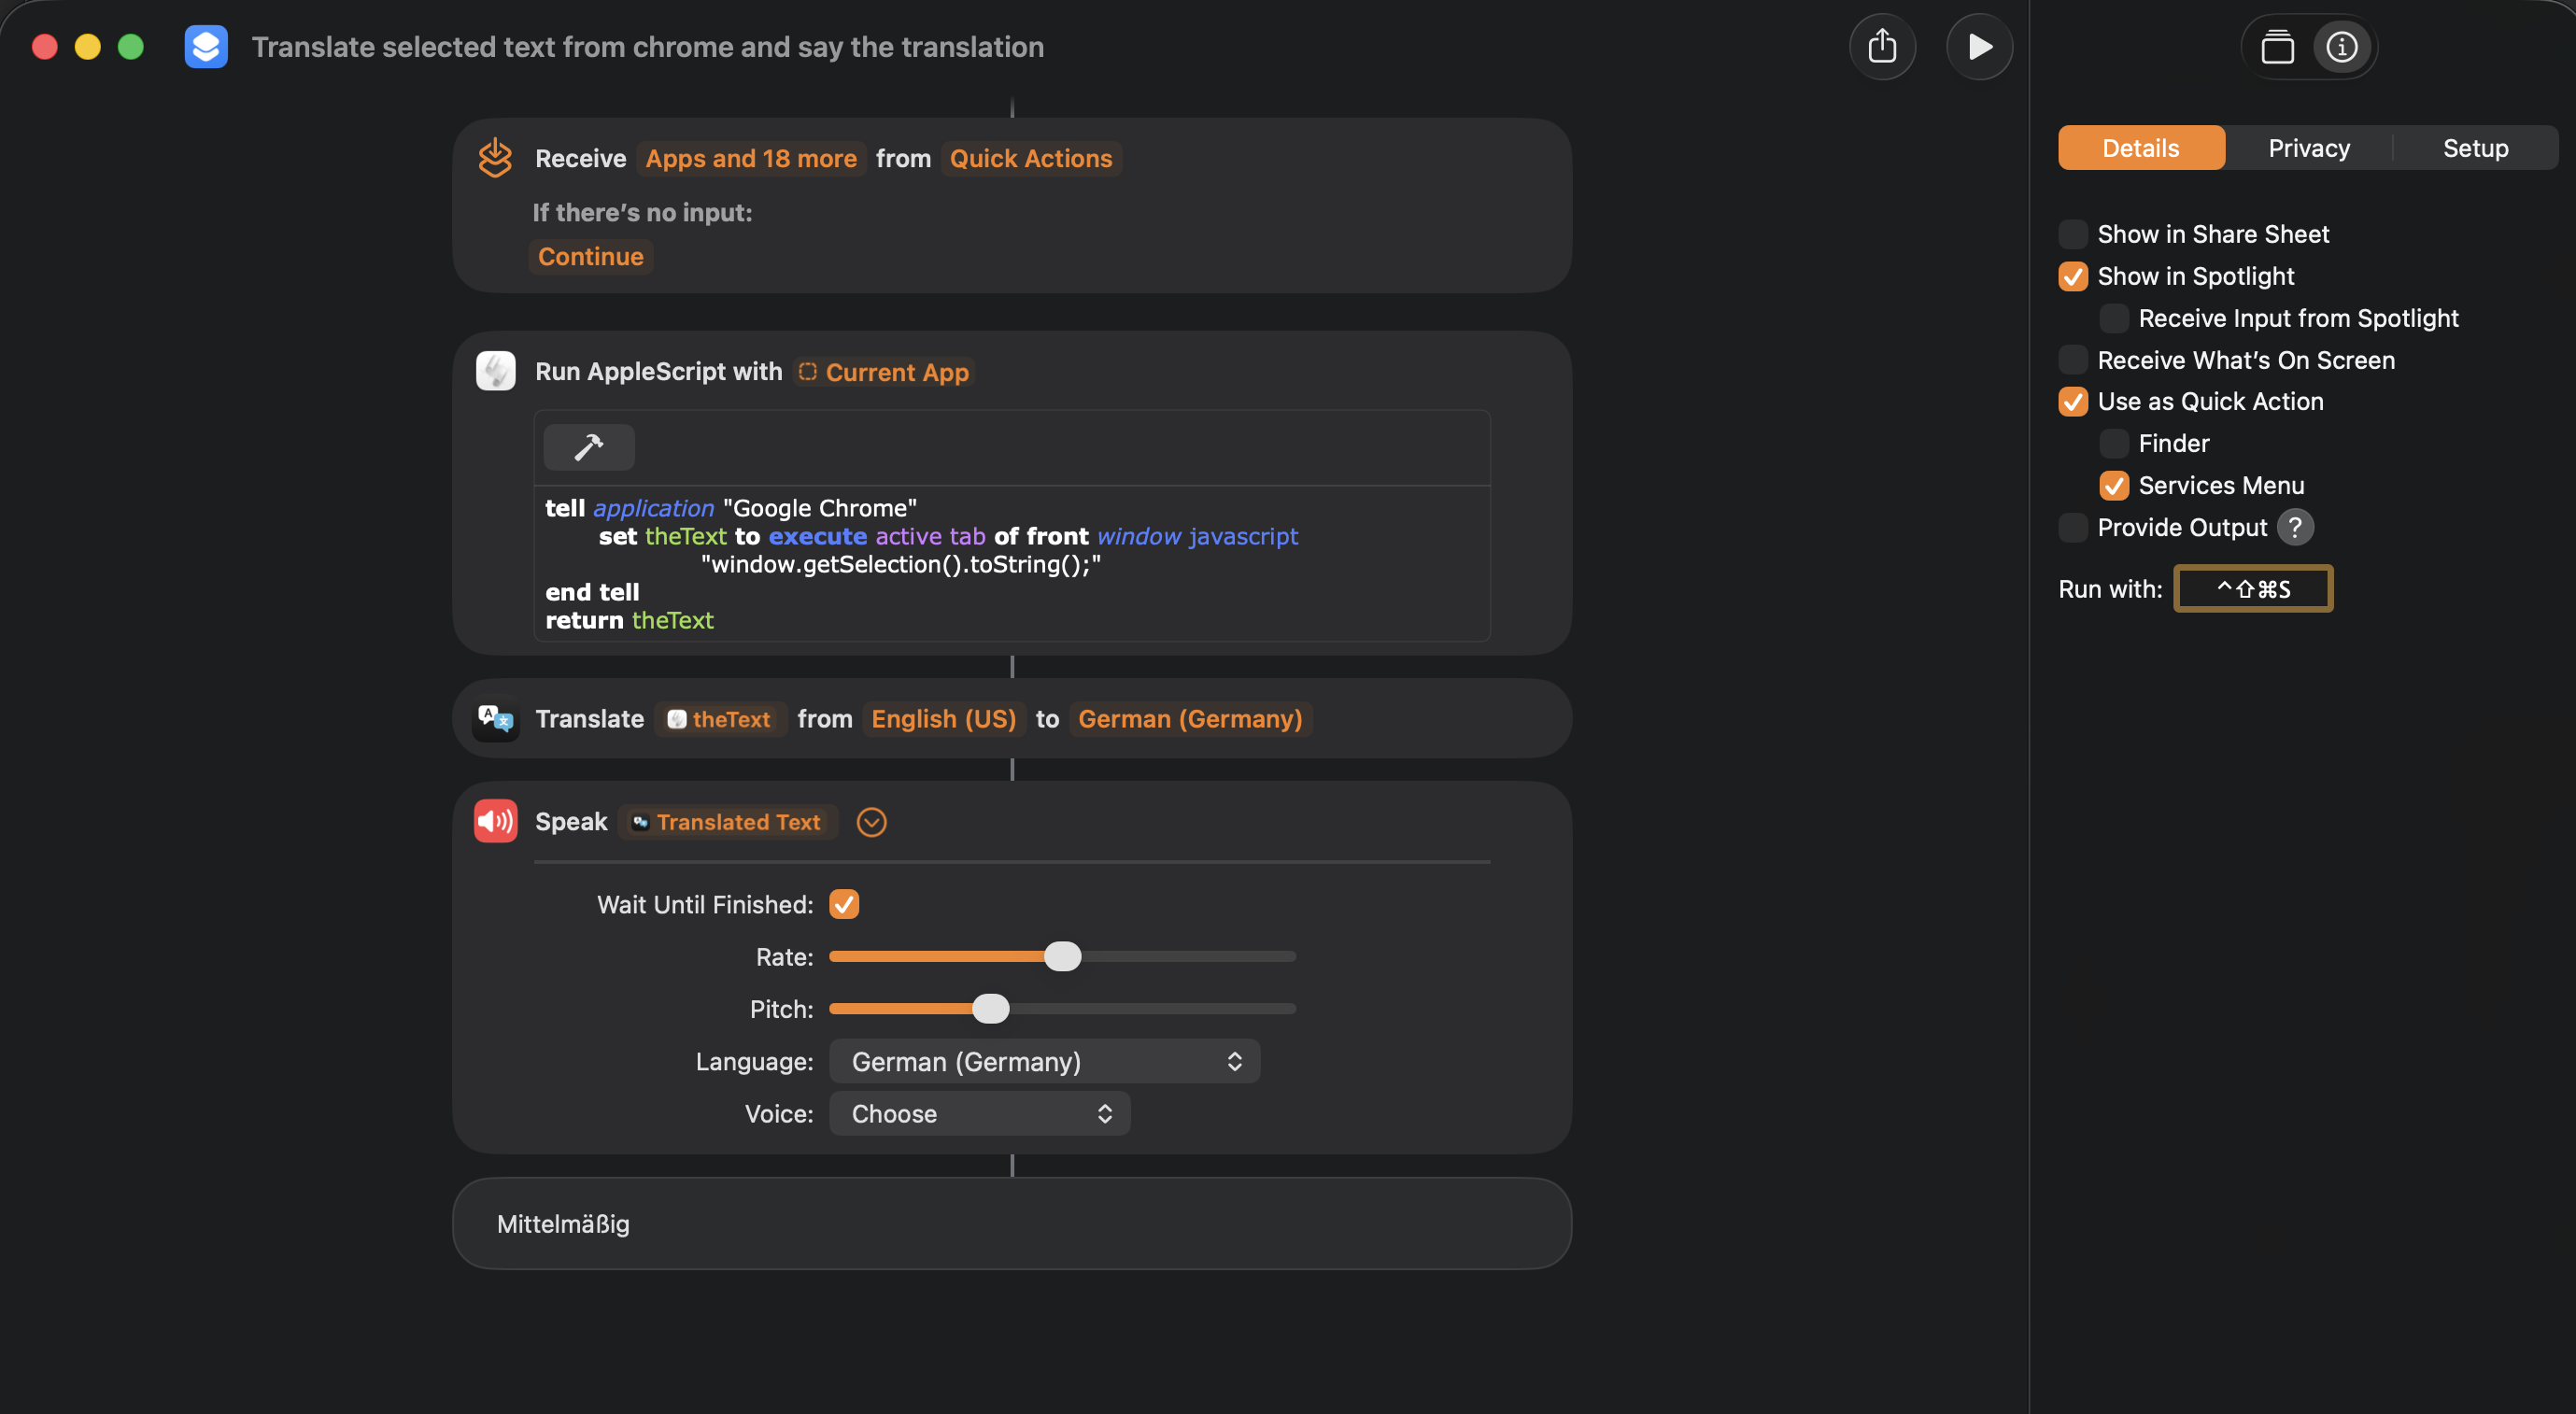The width and height of the screenshot is (2576, 1414).
Task: Enable Receive What's On Screen
Action: pyautogui.click(x=2073, y=359)
